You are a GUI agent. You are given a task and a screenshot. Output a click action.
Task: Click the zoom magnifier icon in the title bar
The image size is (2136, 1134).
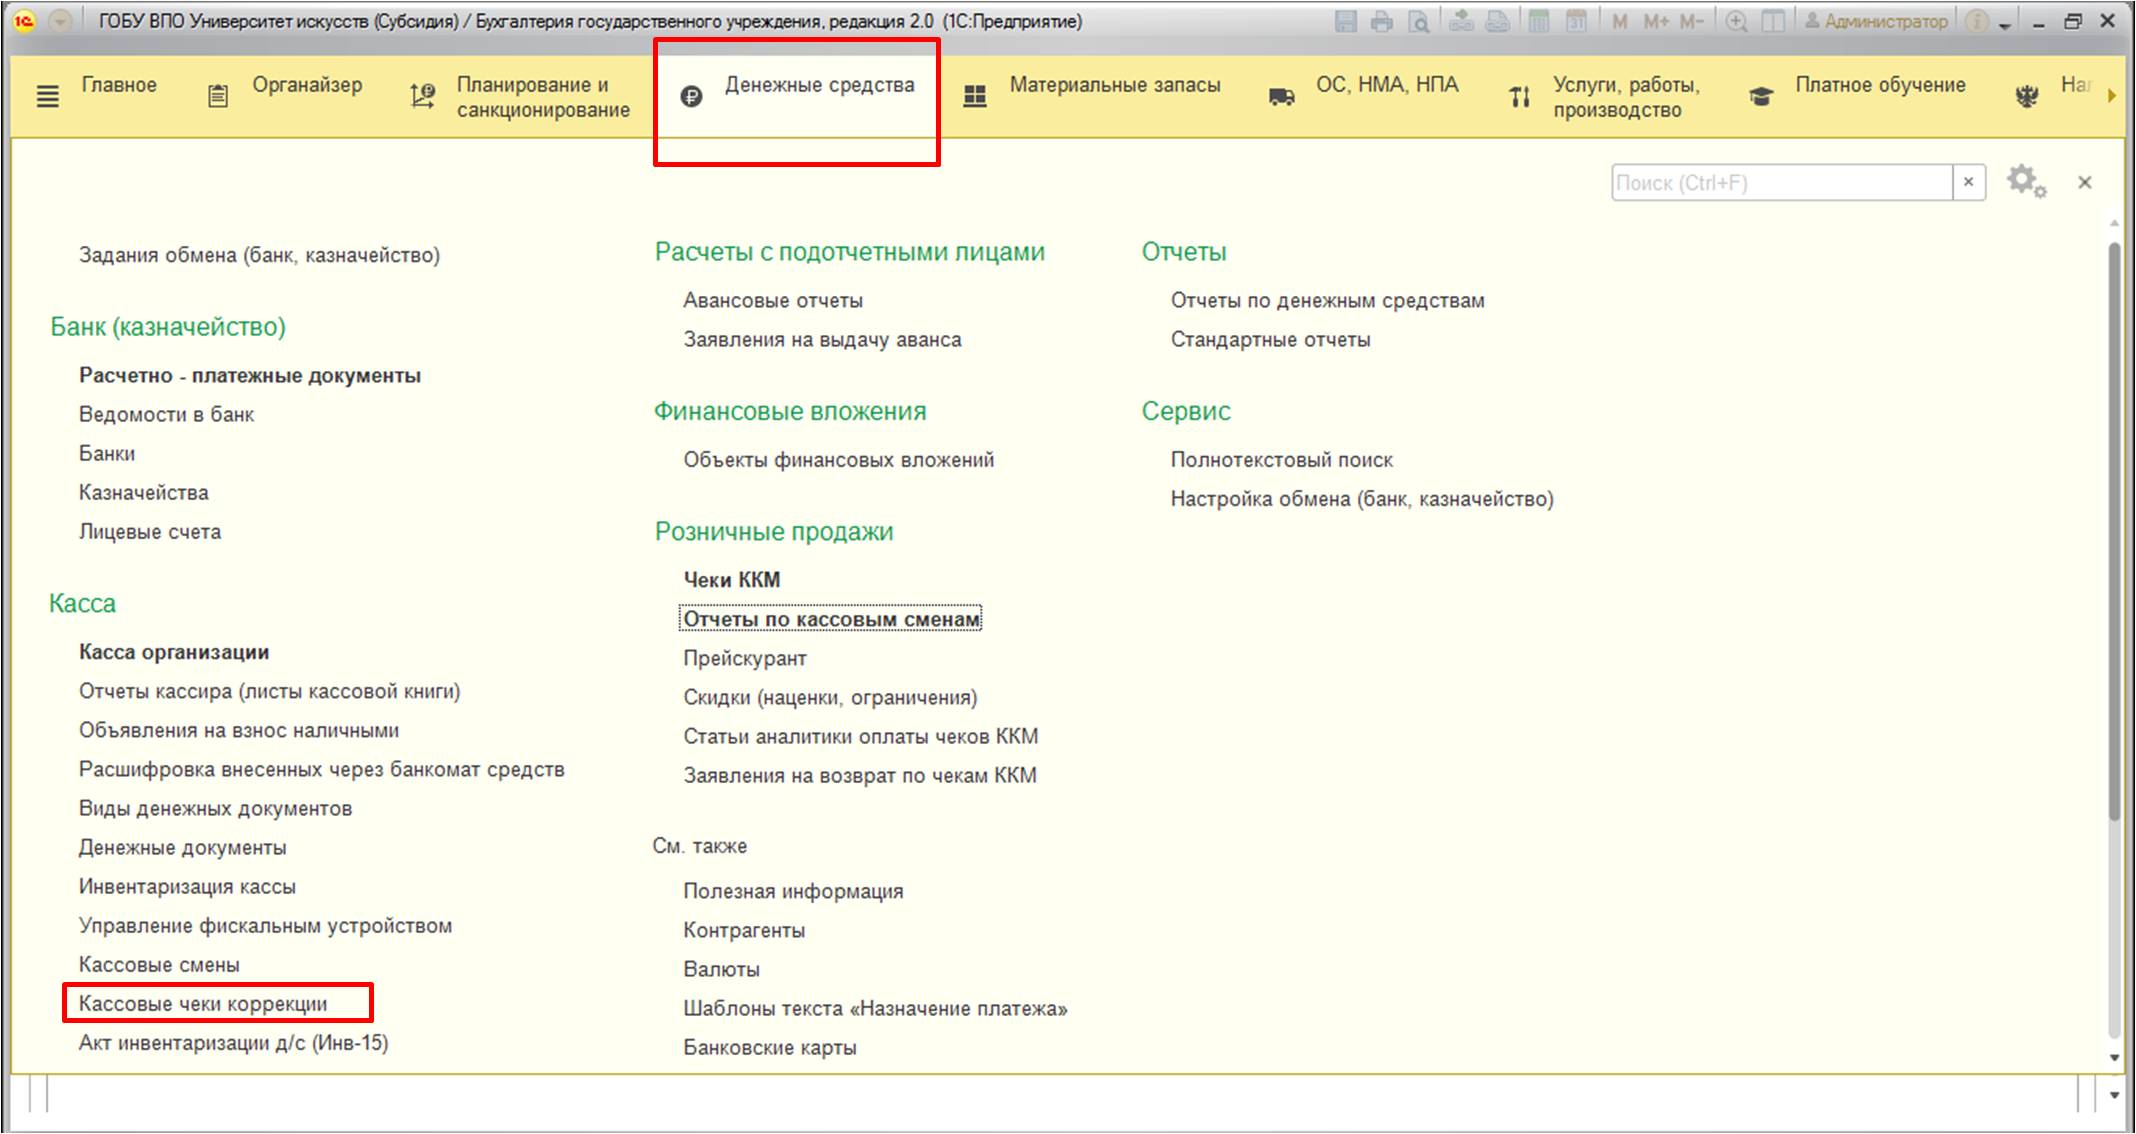coord(1737,21)
